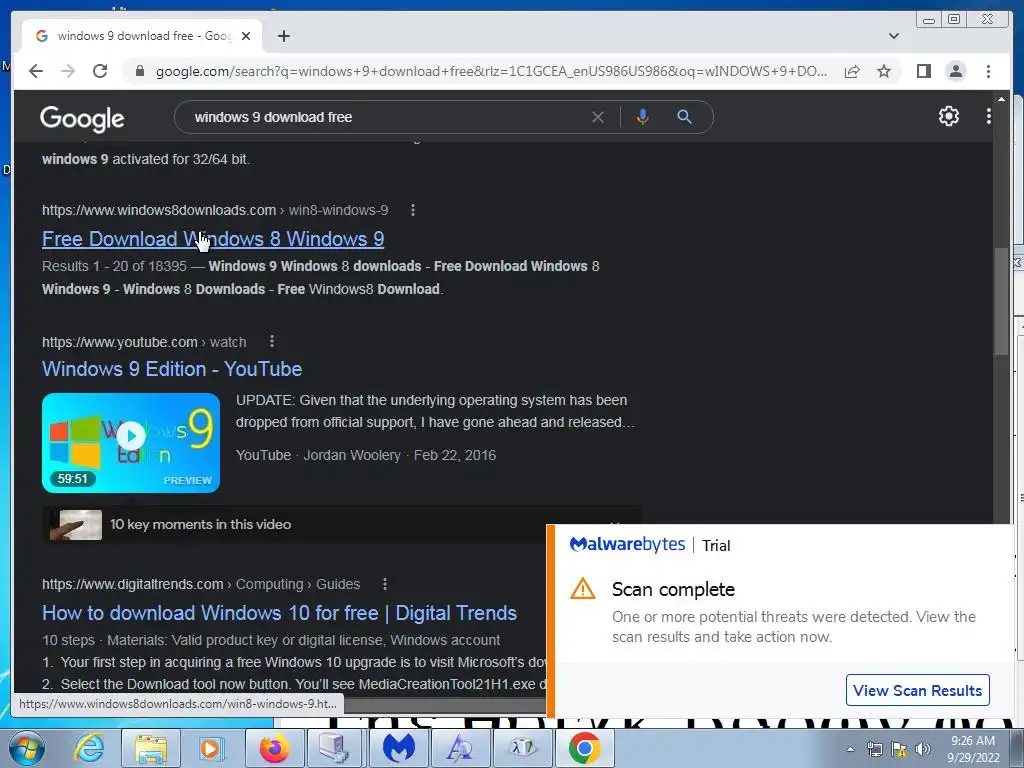Click the page vertical scrollbar thumb
Image resolution: width=1024 pixels, height=768 pixels.
point(1000,301)
